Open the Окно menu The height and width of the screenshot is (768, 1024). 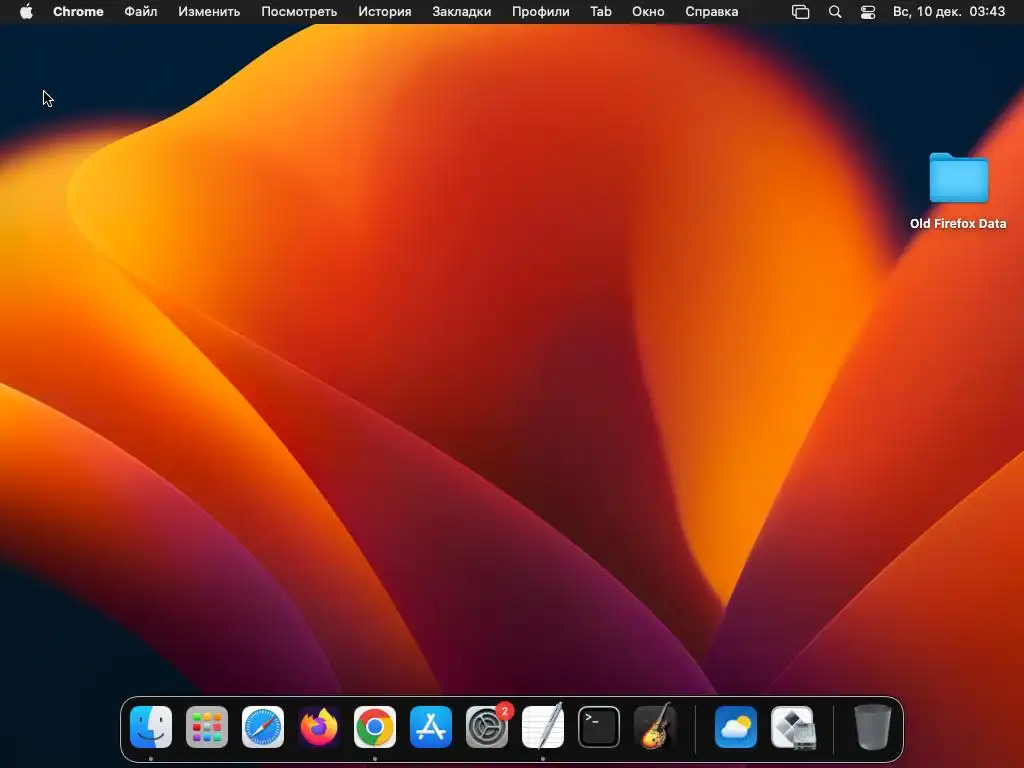648,12
